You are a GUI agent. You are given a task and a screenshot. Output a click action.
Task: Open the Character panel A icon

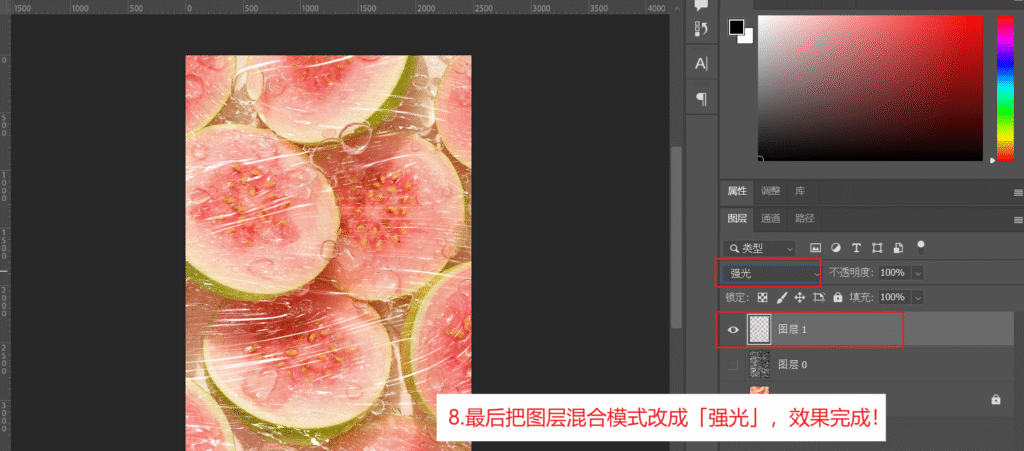(x=701, y=64)
